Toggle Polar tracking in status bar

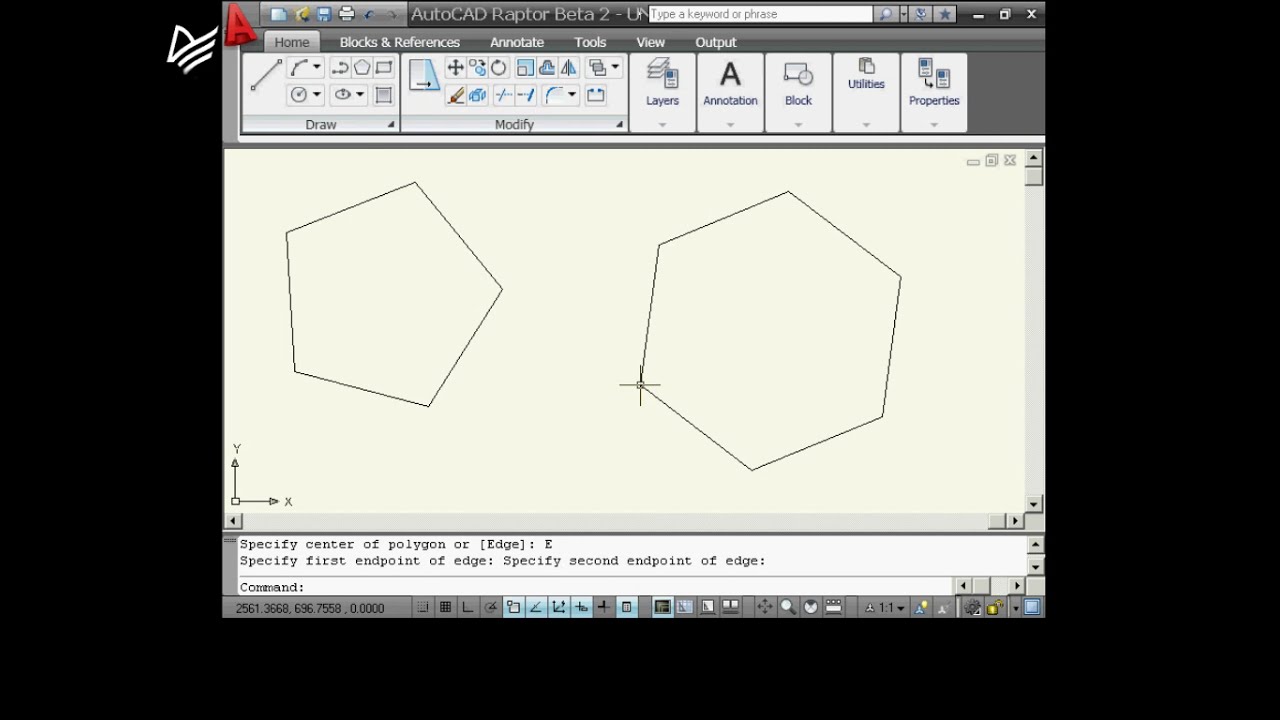[490, 607]
